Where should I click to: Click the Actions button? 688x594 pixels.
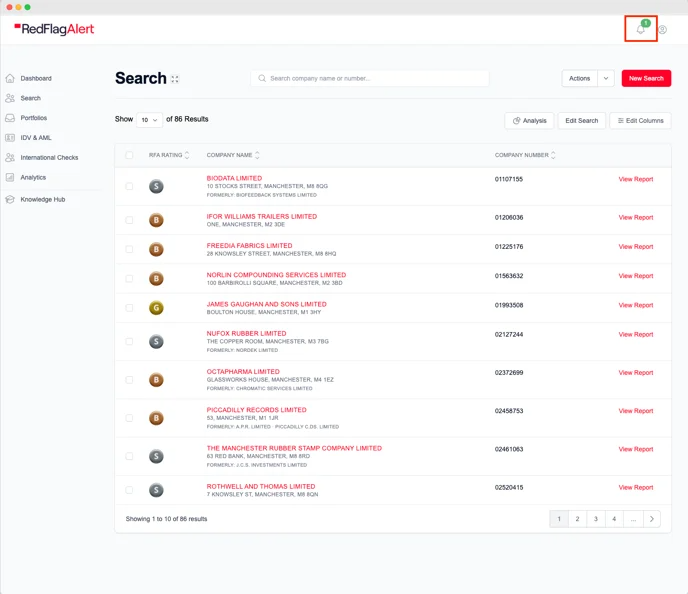[580, 79]
